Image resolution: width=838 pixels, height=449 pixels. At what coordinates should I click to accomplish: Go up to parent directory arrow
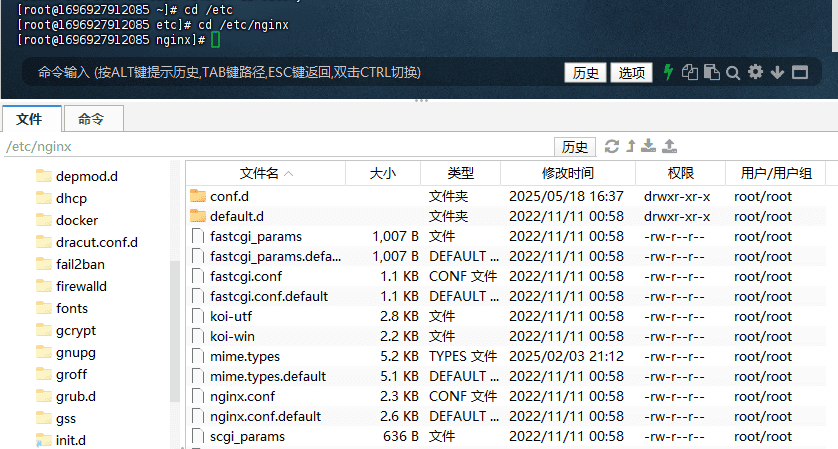[631, 146]
